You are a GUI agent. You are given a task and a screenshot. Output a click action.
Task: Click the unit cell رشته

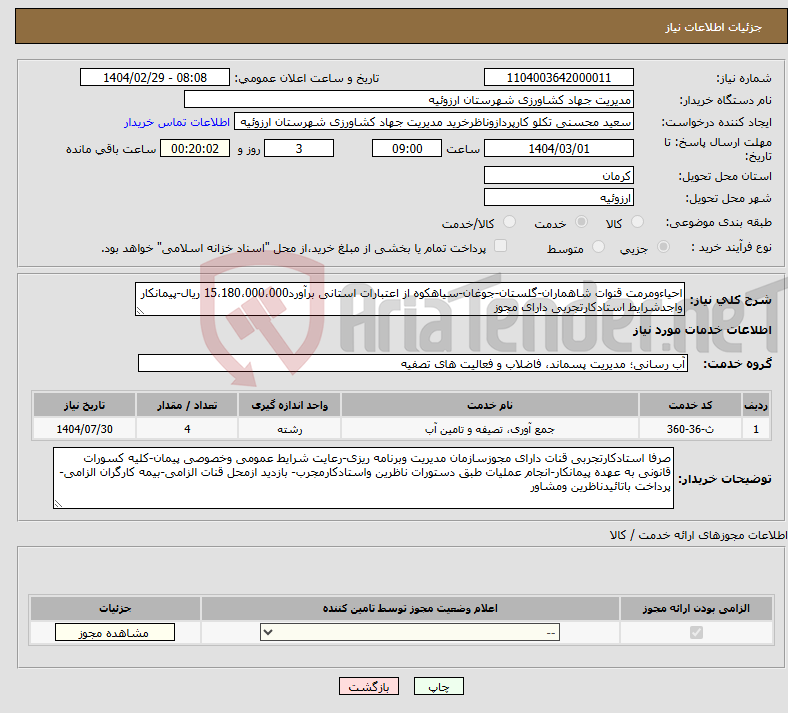pyautogui.click(x=289, y=429)
